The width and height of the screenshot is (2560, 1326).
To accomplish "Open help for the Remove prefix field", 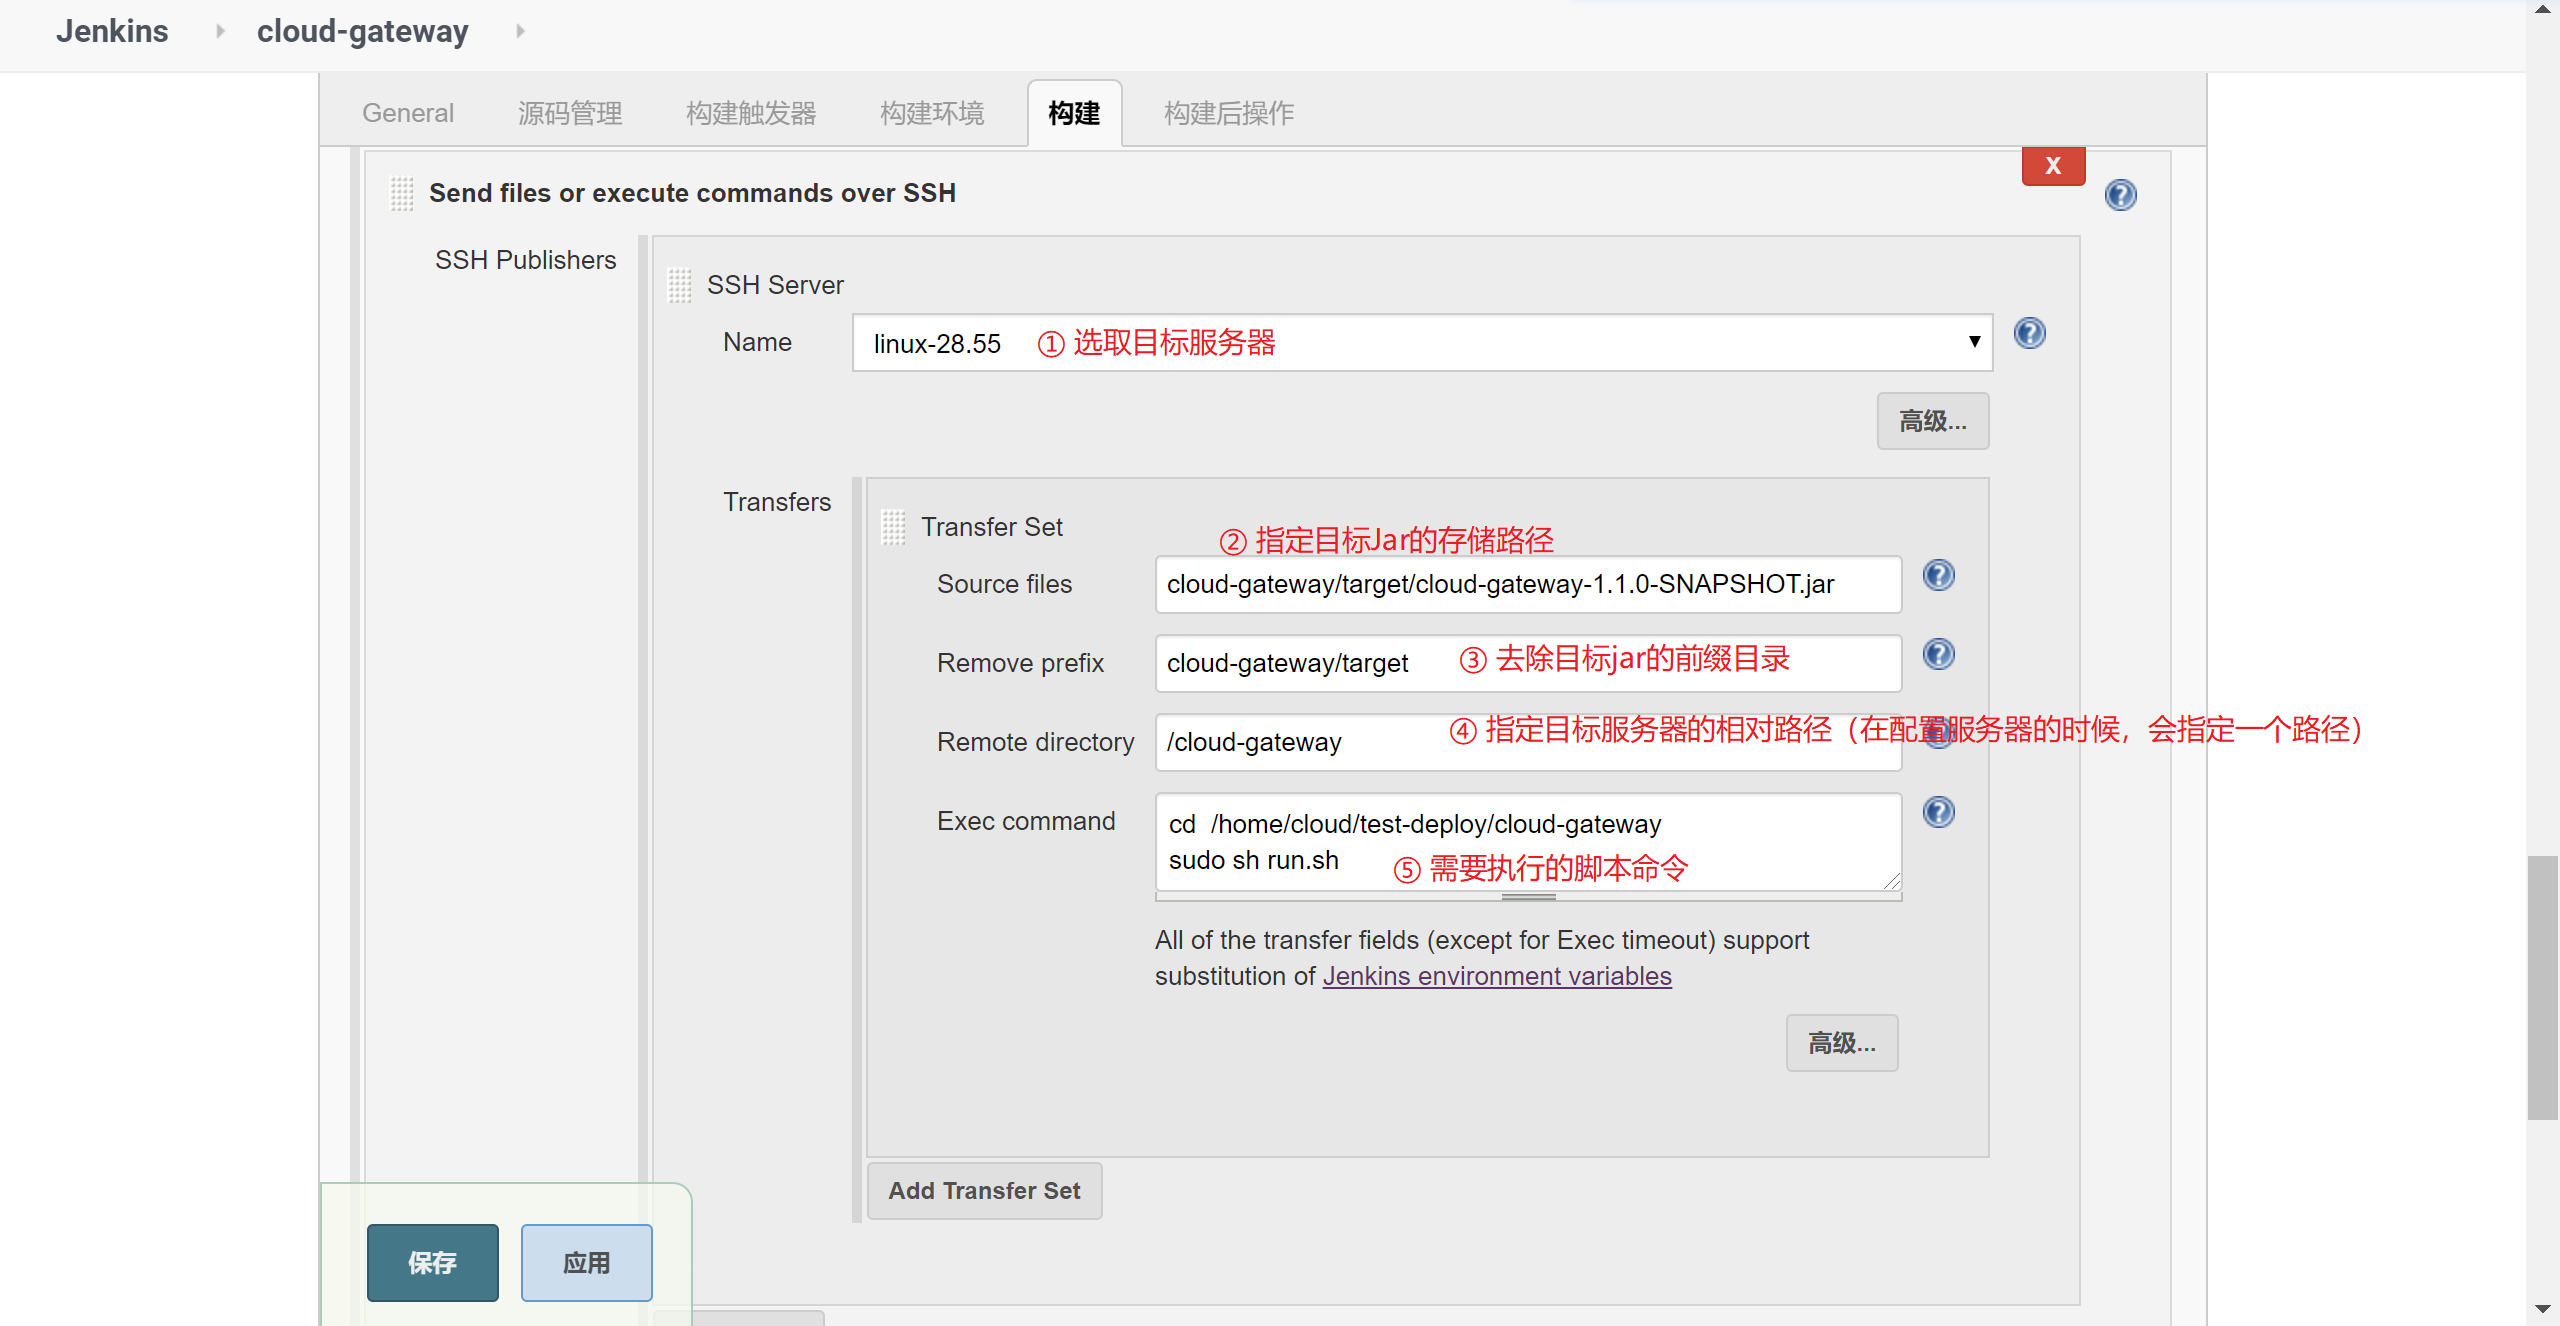I will click(x=1939, y=654).
